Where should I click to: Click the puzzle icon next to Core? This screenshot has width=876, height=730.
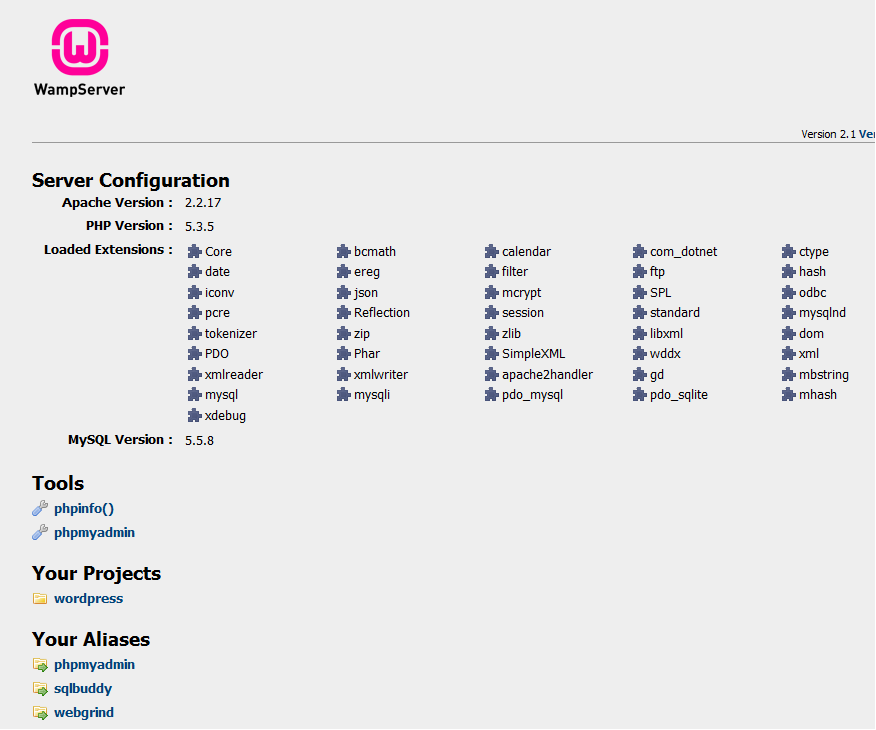[194, 252]
